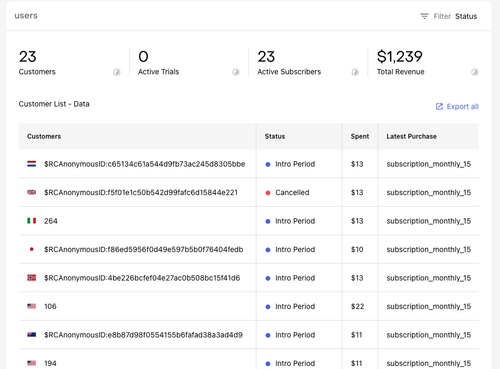Click the Filter label
Viewport: 500px width, 369px height.
(x=442, y=16)
